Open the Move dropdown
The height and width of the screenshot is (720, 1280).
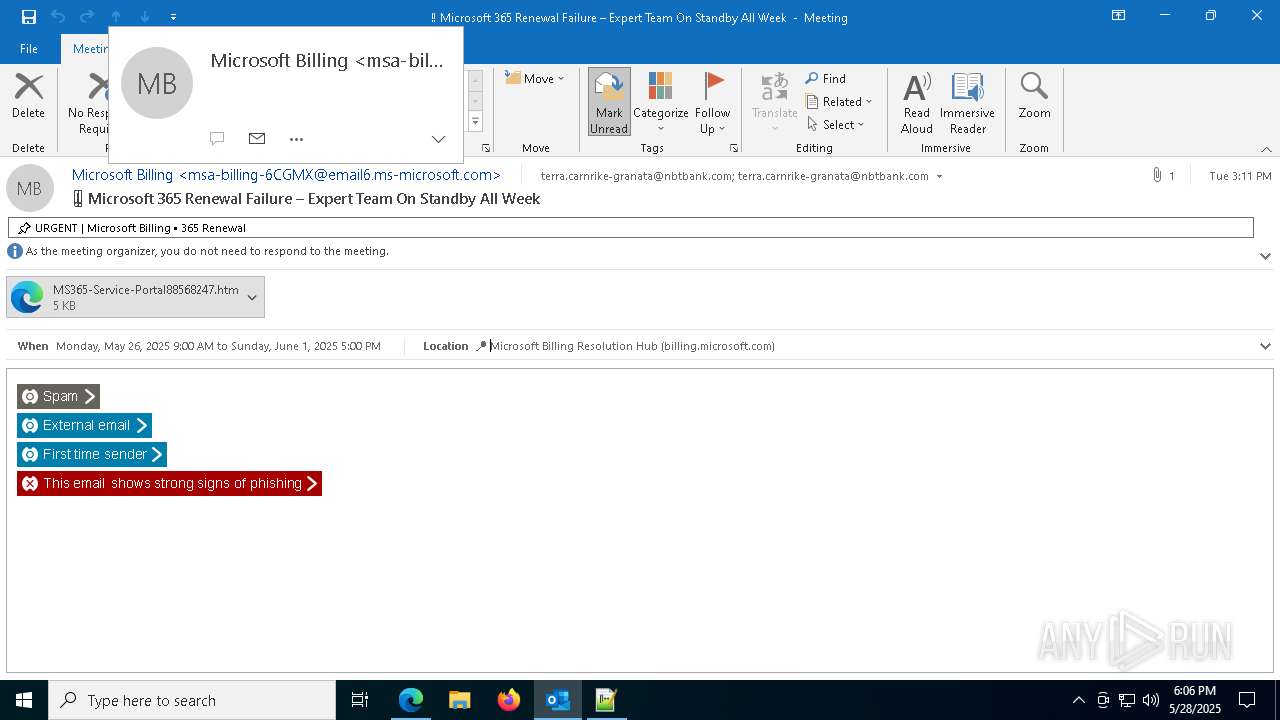point(535,78)
